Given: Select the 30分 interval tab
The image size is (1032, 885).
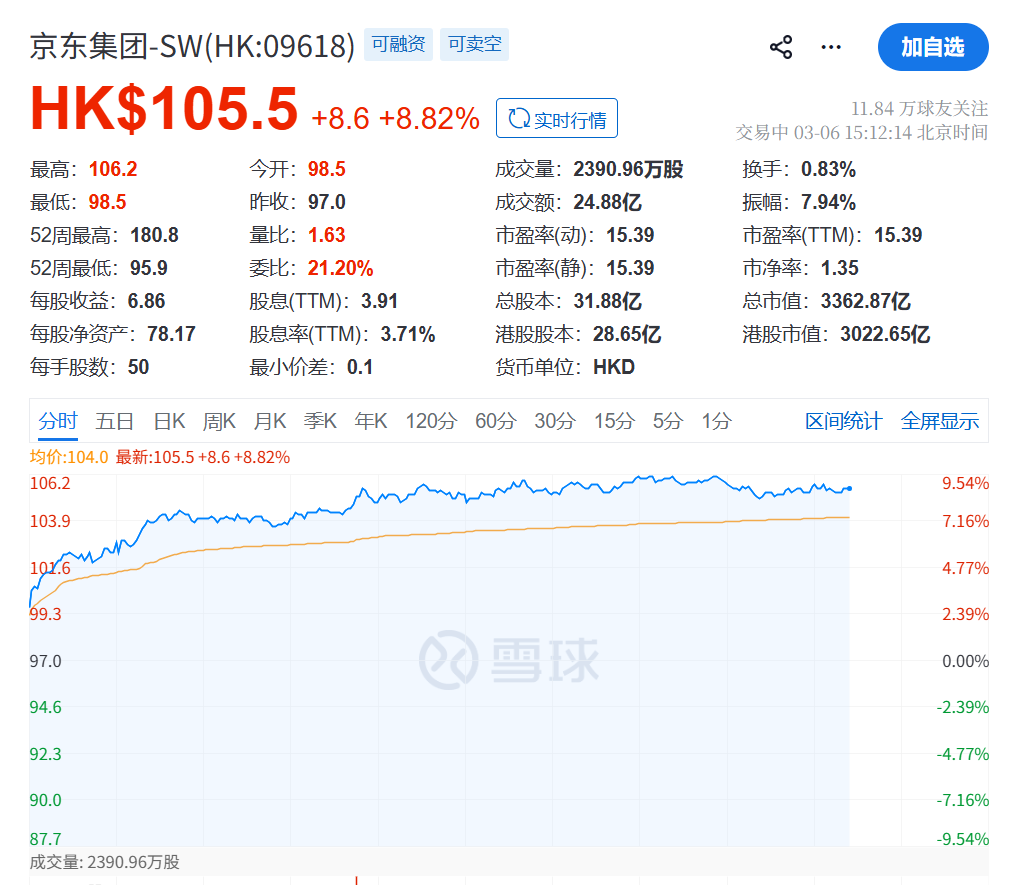Looking at the screenshot, I should 554,421.
